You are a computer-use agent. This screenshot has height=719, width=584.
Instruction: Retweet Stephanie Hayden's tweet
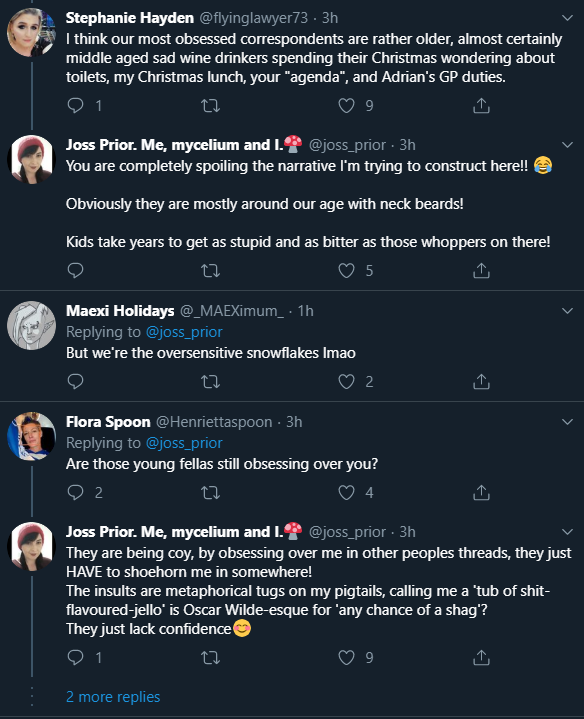[x=210, y=106]
